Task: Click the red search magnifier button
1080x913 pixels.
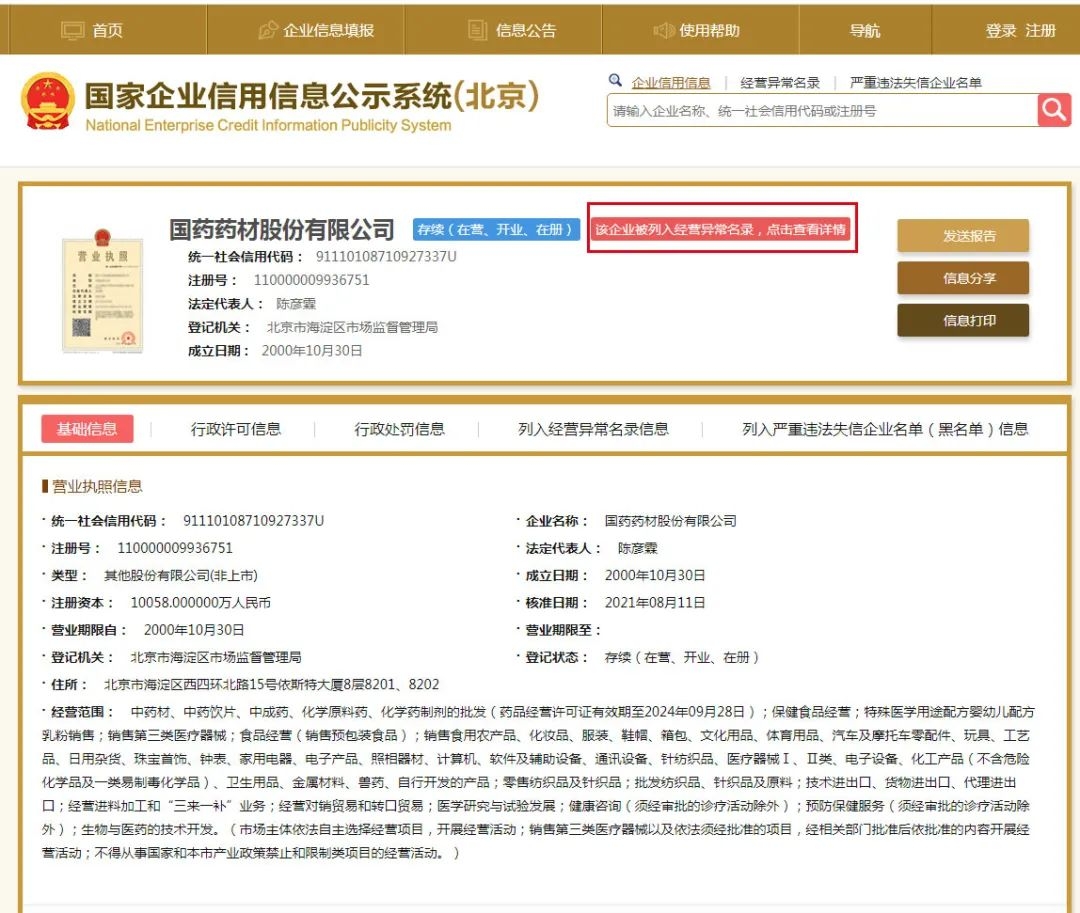Action: [x=1054, y=110]
